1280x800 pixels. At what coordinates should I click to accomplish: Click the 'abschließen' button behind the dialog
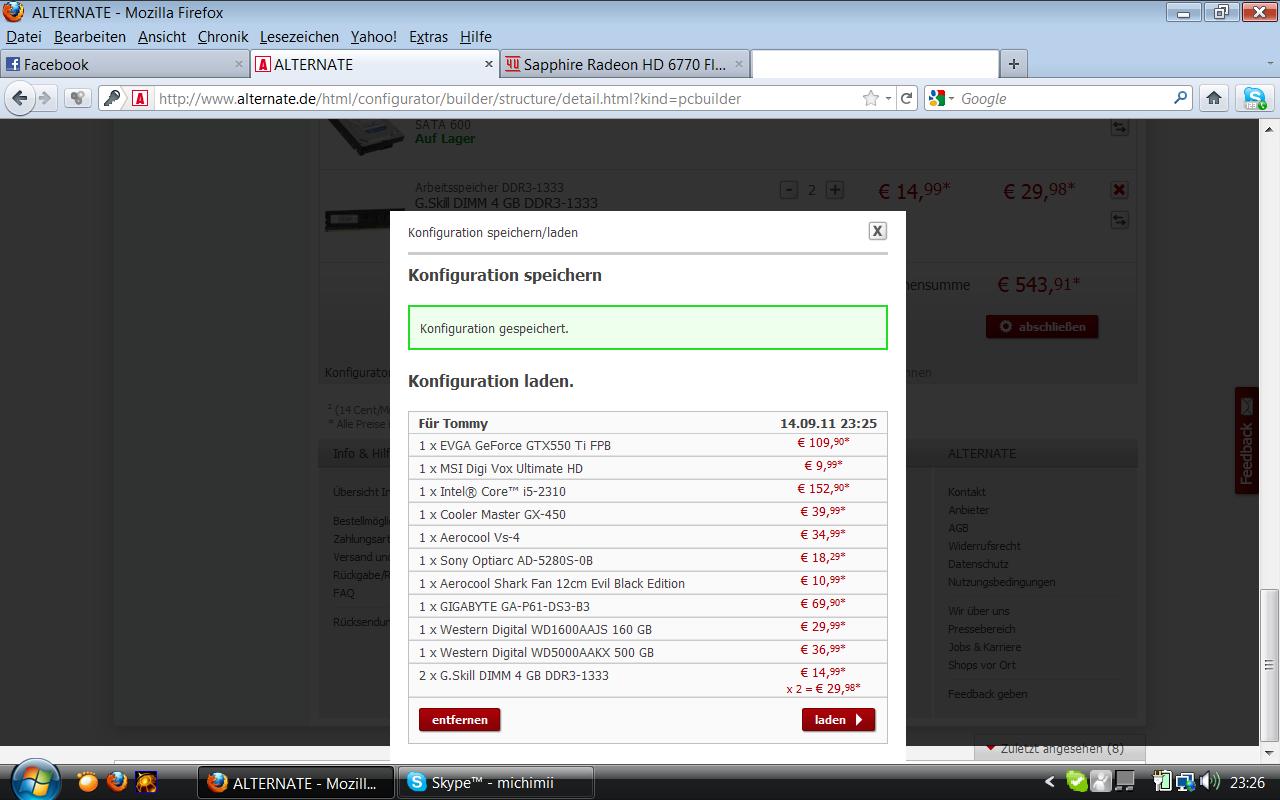[x=1042, y=326]
